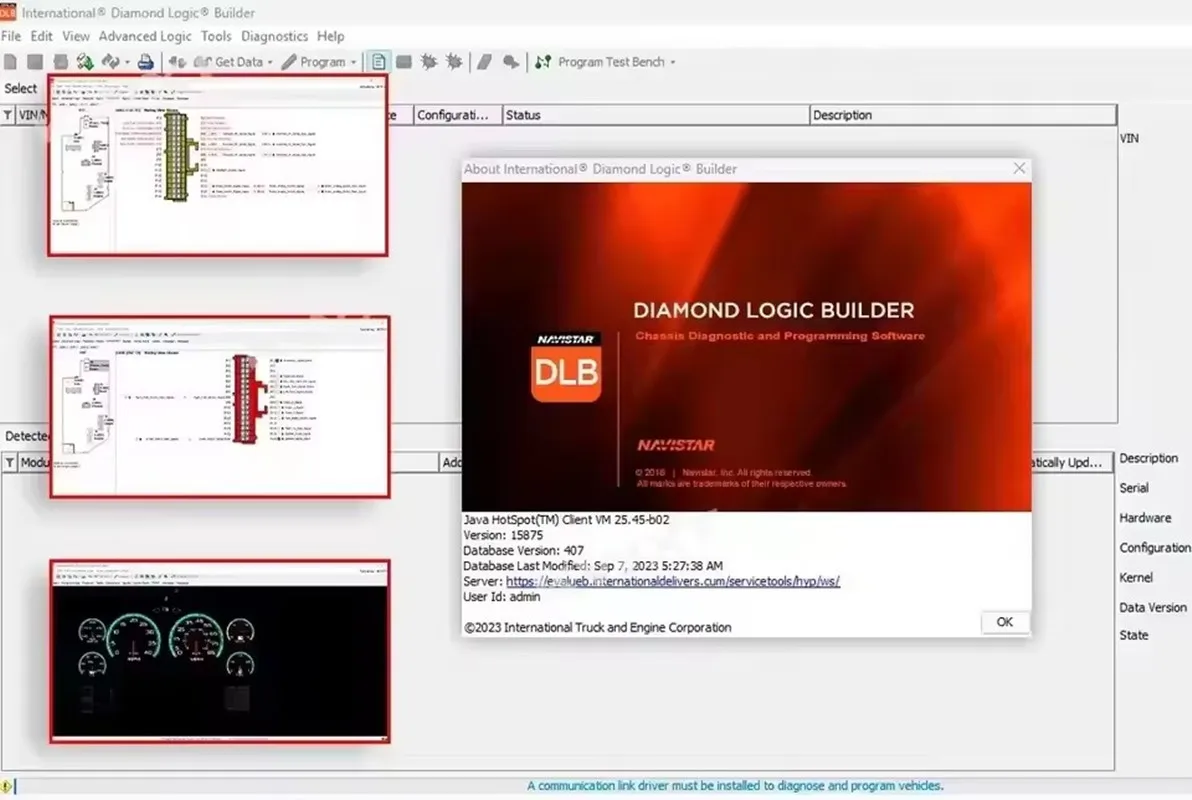Toggle the Module filter funnel icon
1192x800 pixels.
8,462
